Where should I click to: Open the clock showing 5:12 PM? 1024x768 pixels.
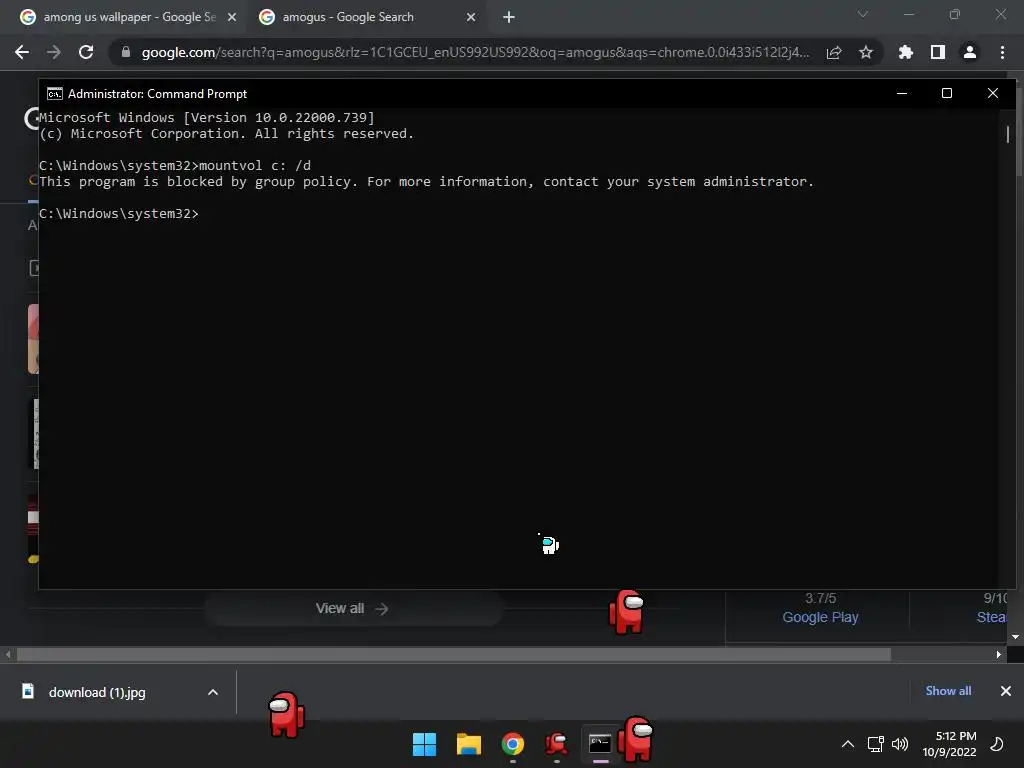[950, 744]
